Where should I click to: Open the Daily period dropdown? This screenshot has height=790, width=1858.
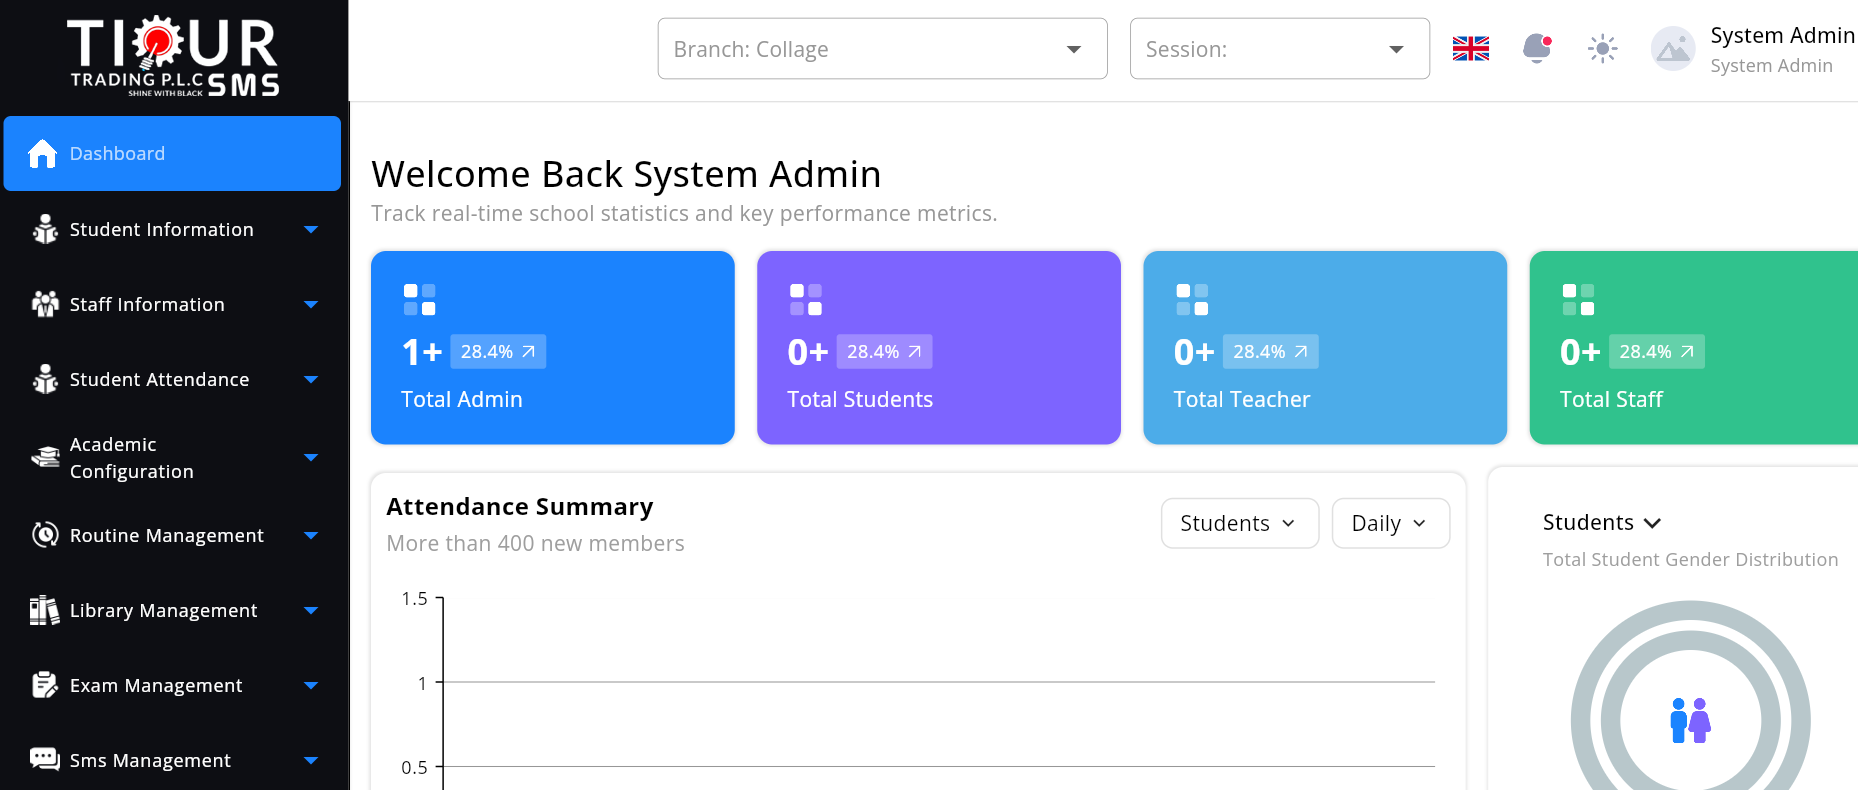click(x=1390, y=523)
